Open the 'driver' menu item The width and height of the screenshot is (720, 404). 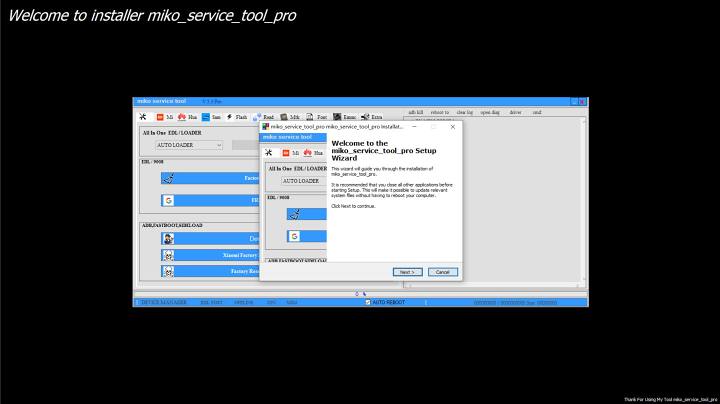pos(515,112)
